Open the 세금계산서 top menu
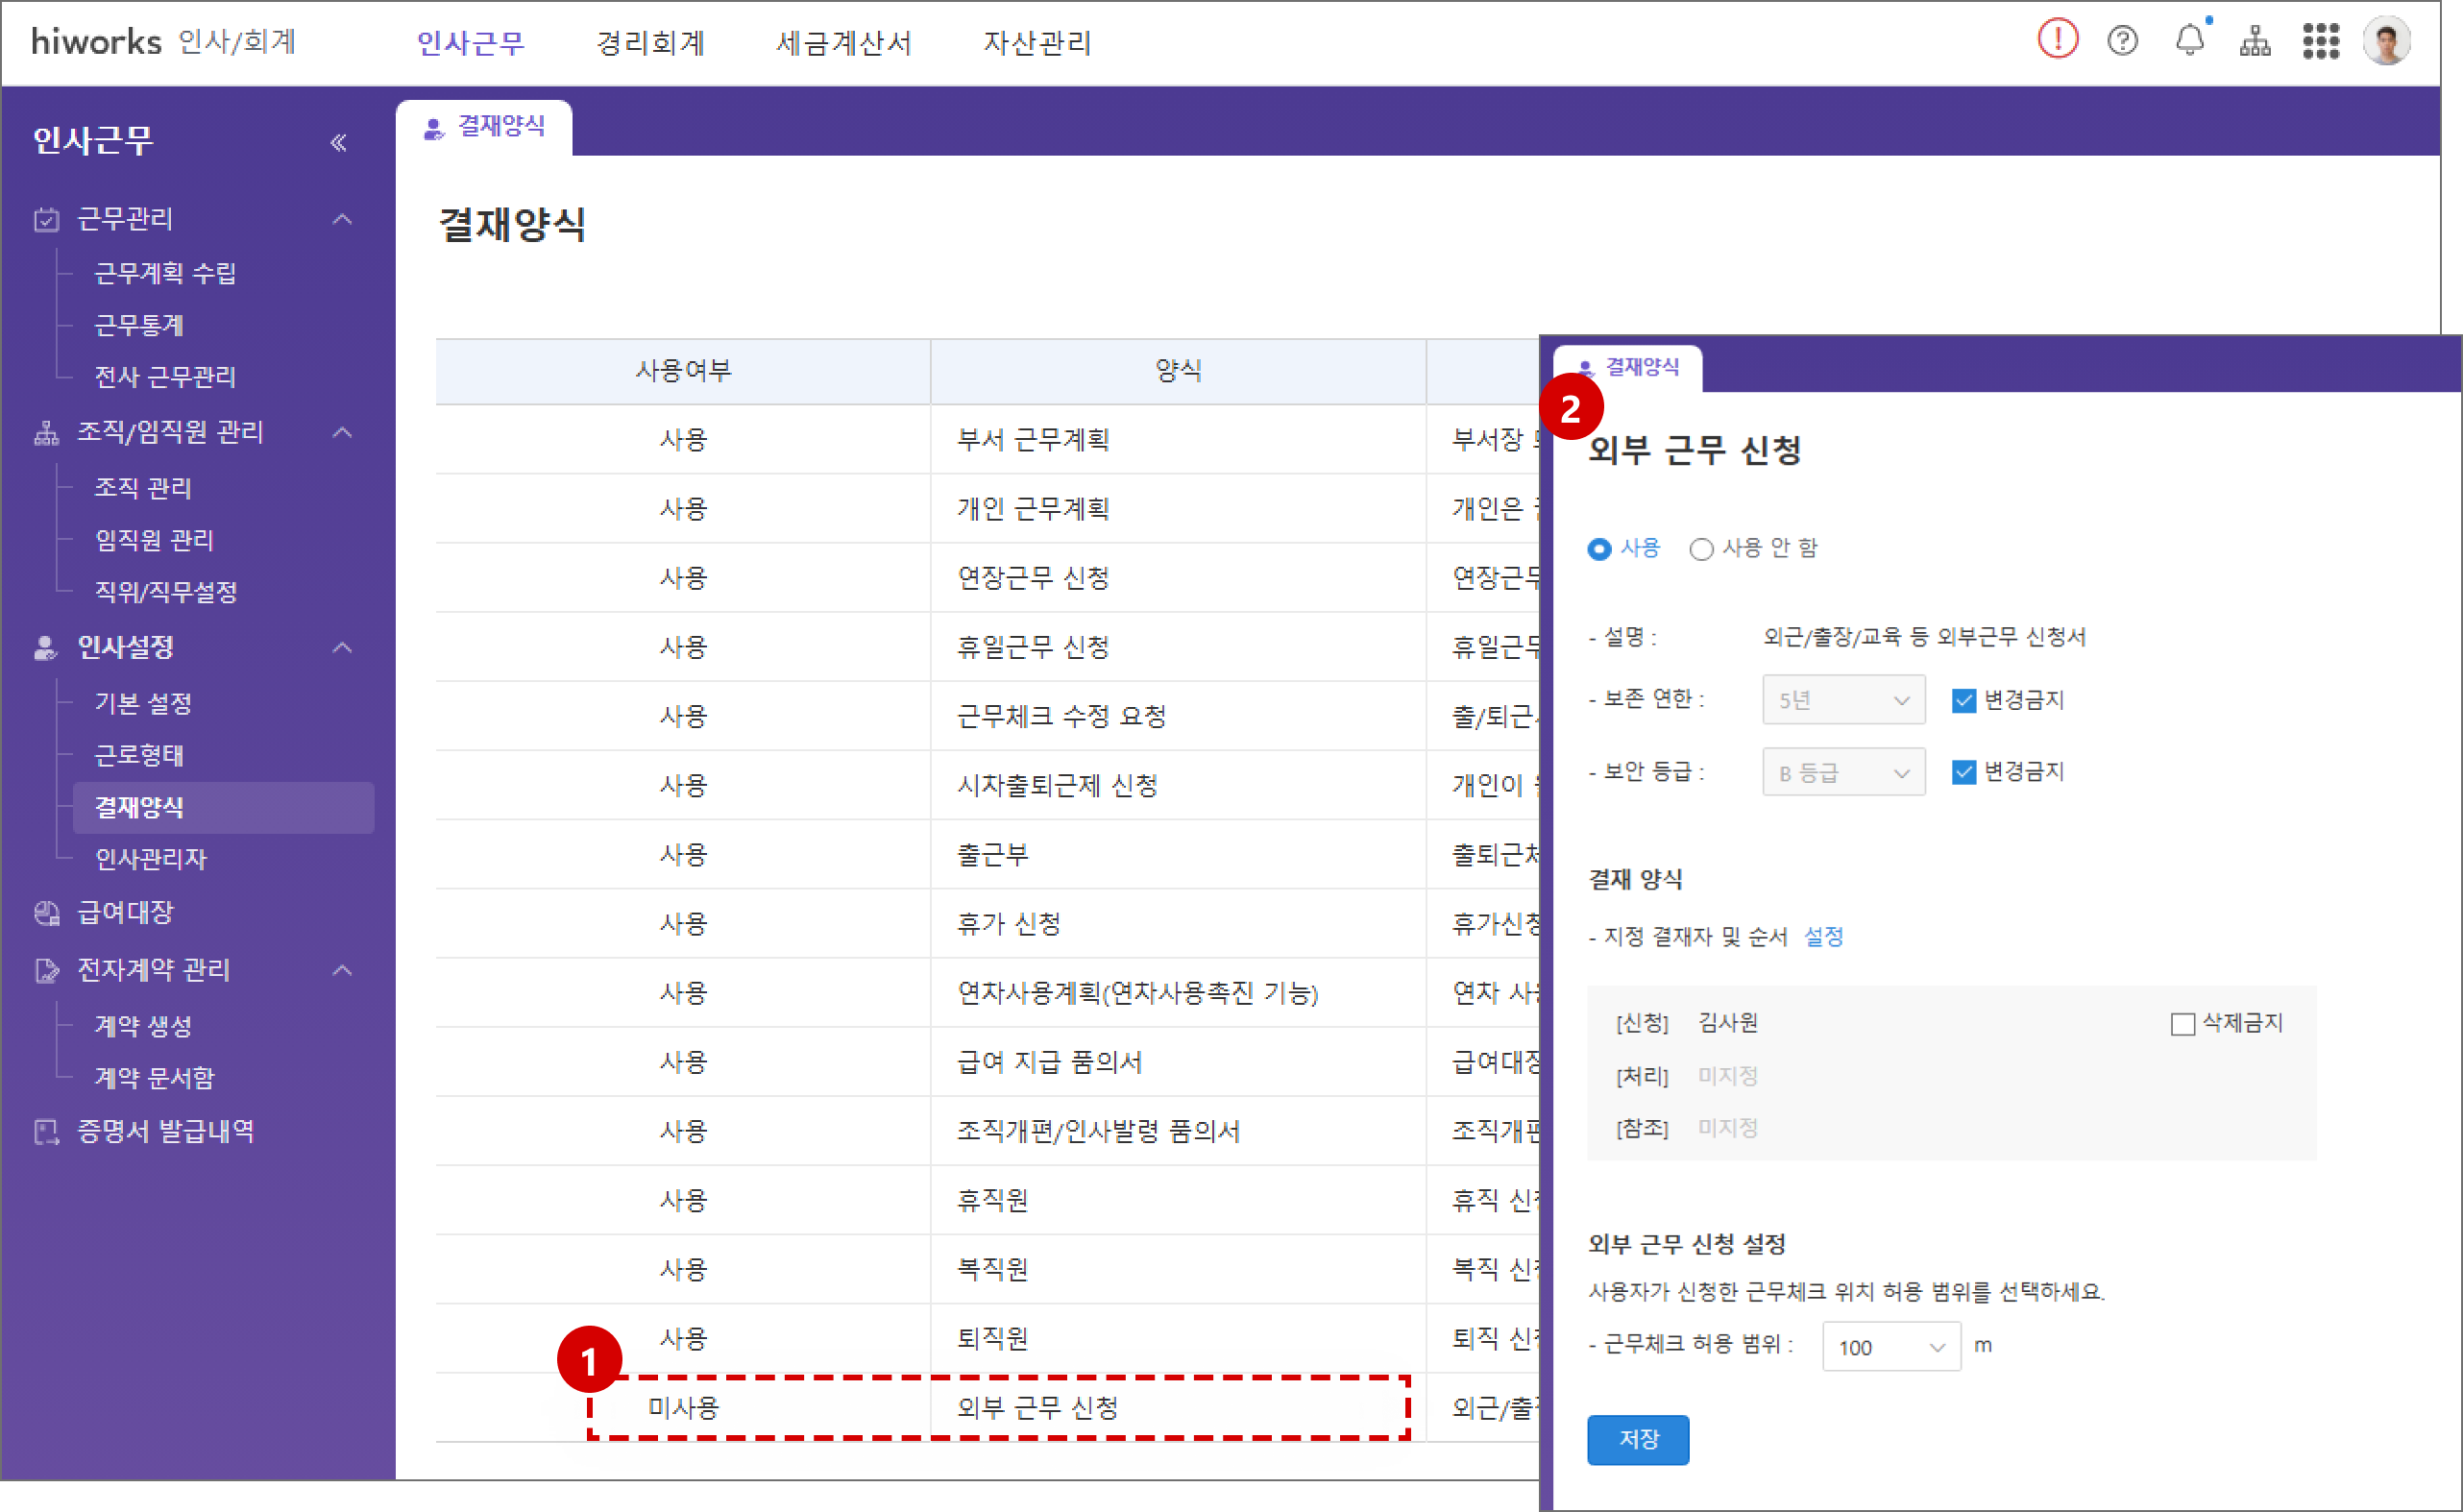Viewport: 2463px width, 1512px height. click(x=843, y=43)
